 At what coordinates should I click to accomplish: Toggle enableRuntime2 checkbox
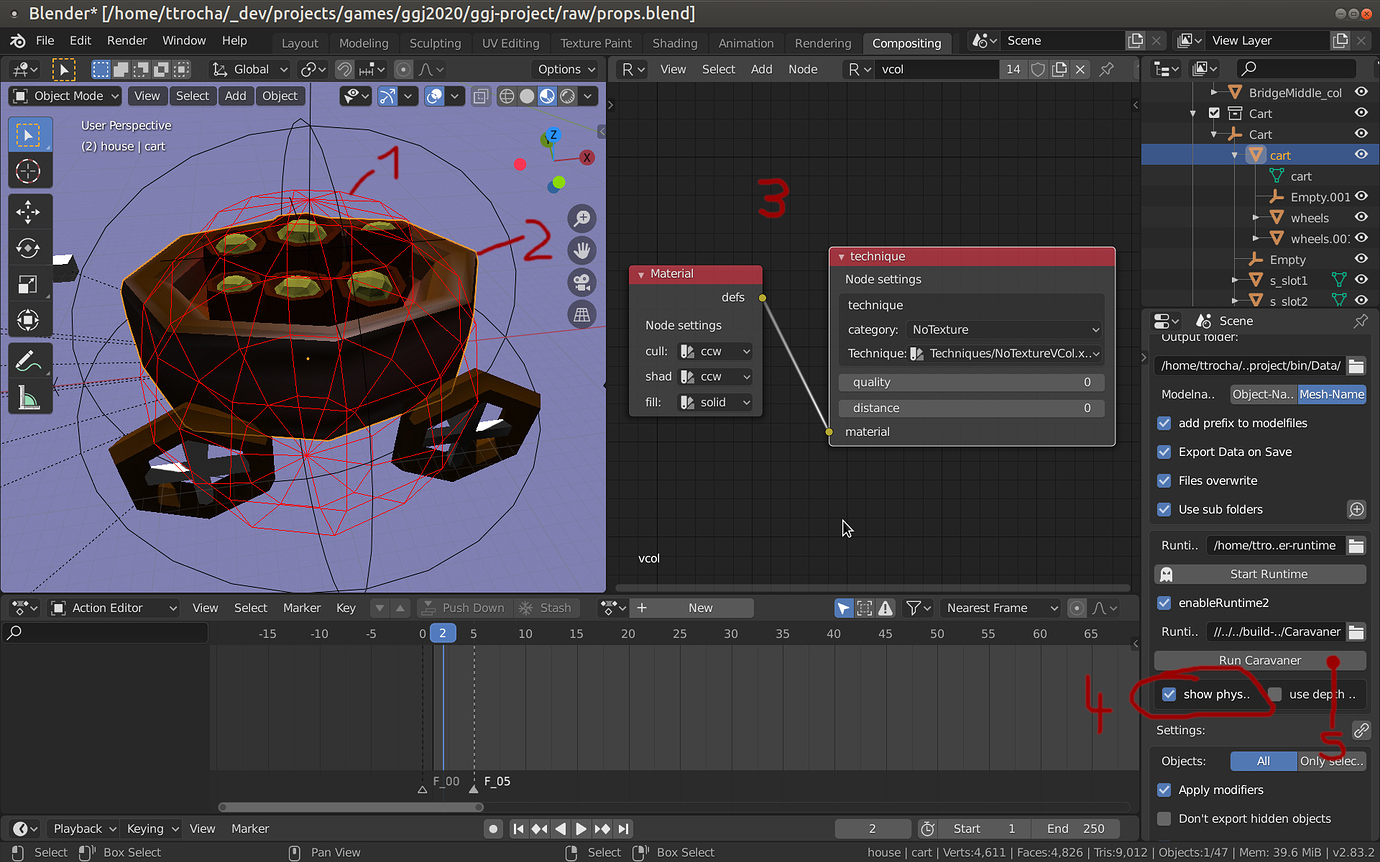pos(1164,603)
